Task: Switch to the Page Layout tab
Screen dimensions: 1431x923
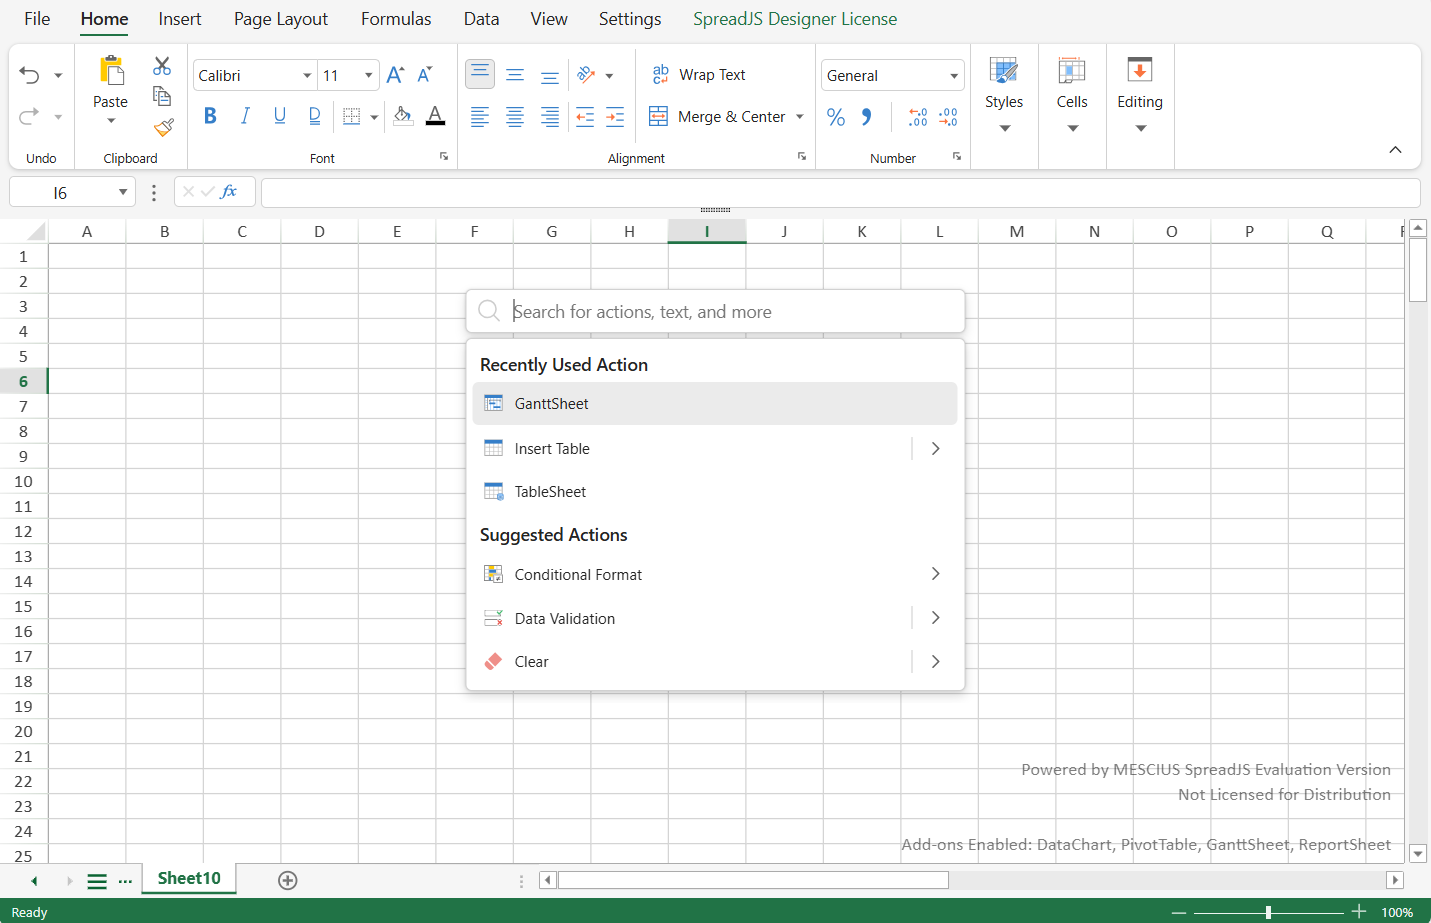Action: coord(281,19)
